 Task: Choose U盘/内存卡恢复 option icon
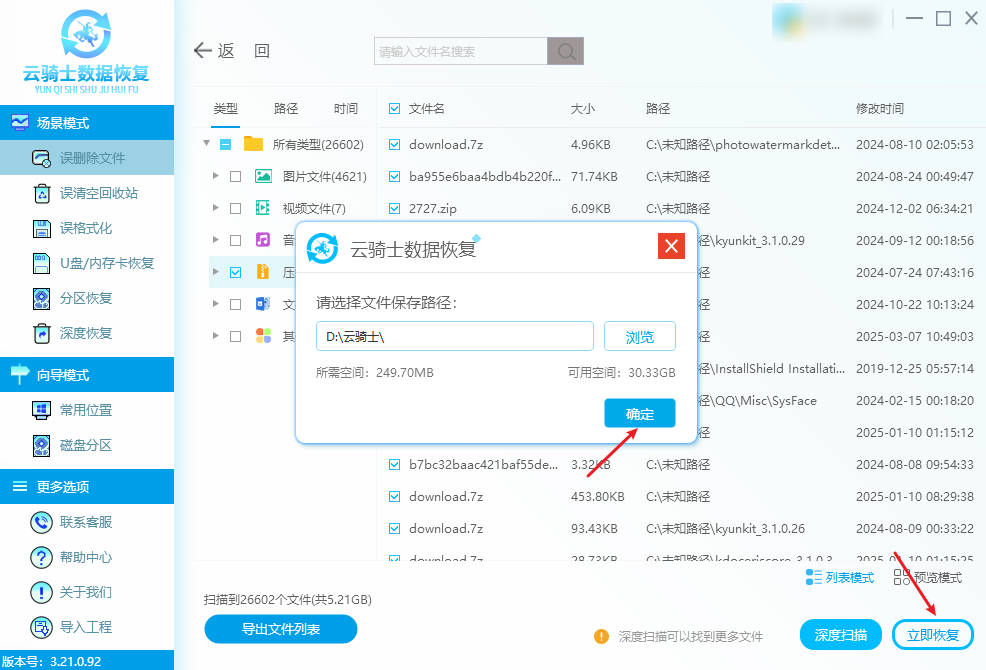click(42, 263)
